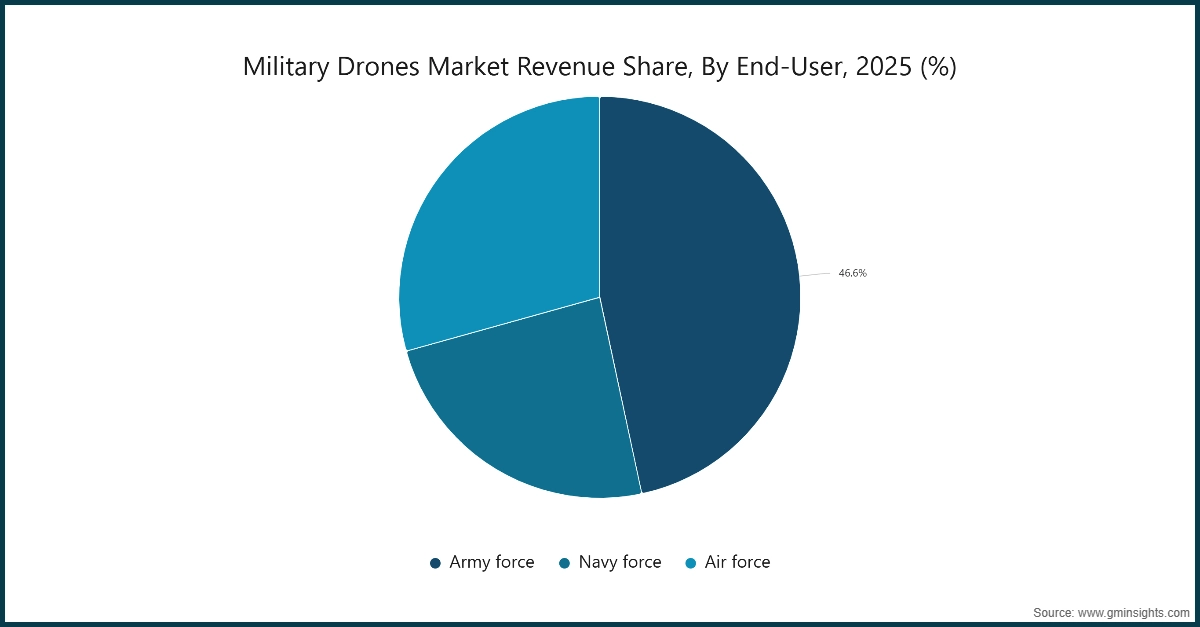Screen dimensions: 1200x627
Task: Click the rightmost legend bullet icon
Action: 689,562
